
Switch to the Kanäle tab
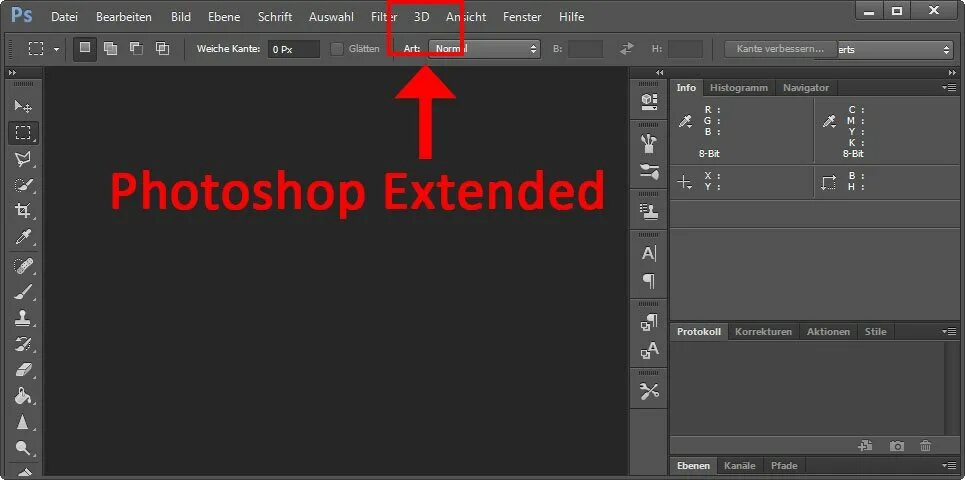[740, 465]
